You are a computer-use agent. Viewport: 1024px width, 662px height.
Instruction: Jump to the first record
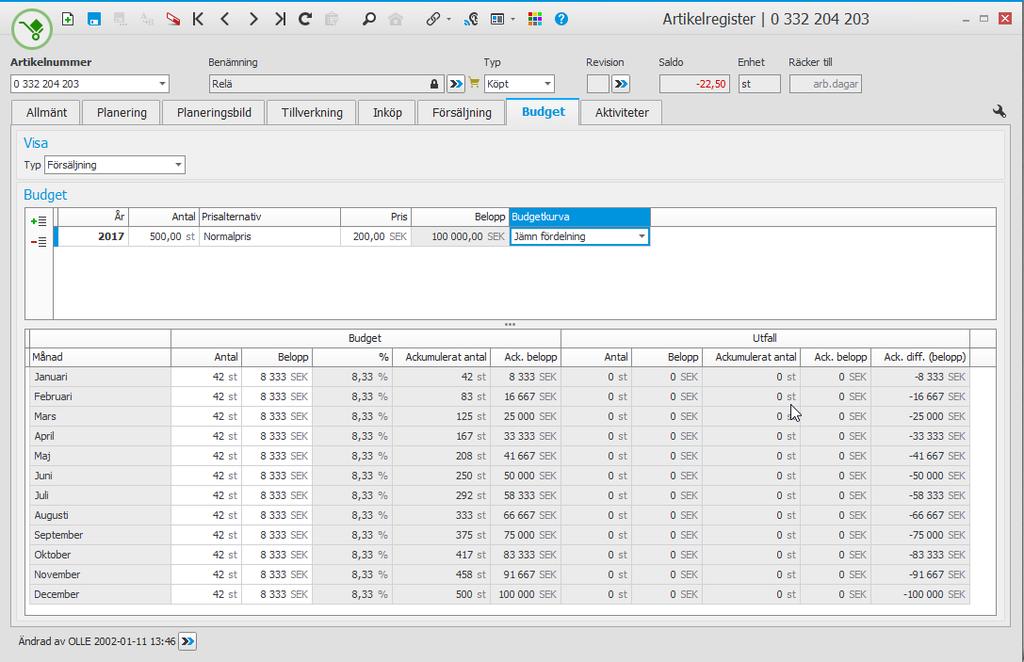pos(199,19)
